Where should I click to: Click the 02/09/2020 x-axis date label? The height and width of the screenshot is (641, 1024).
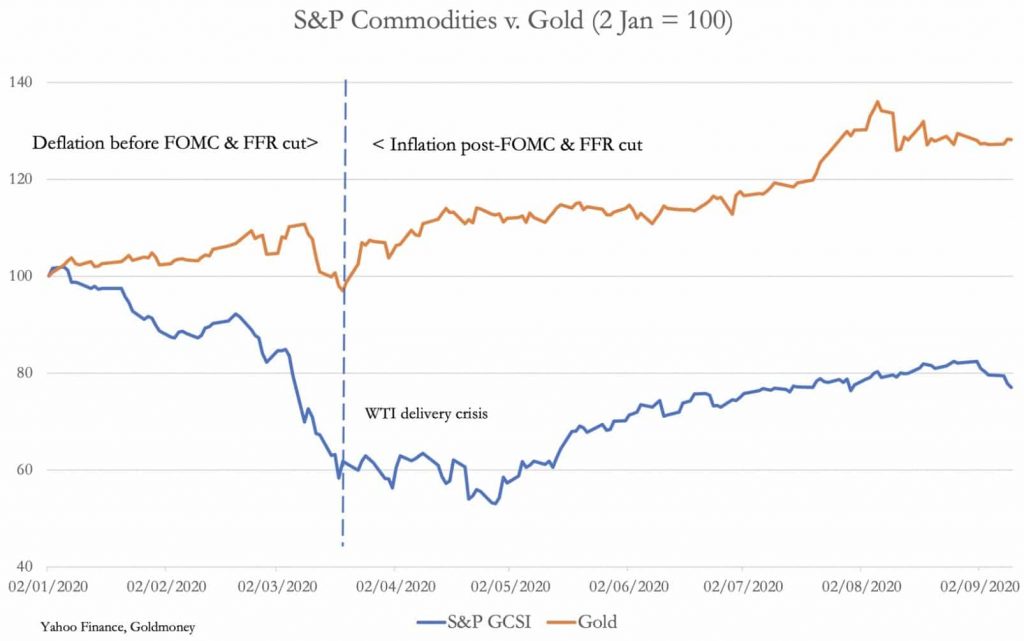tap(980, 586)
